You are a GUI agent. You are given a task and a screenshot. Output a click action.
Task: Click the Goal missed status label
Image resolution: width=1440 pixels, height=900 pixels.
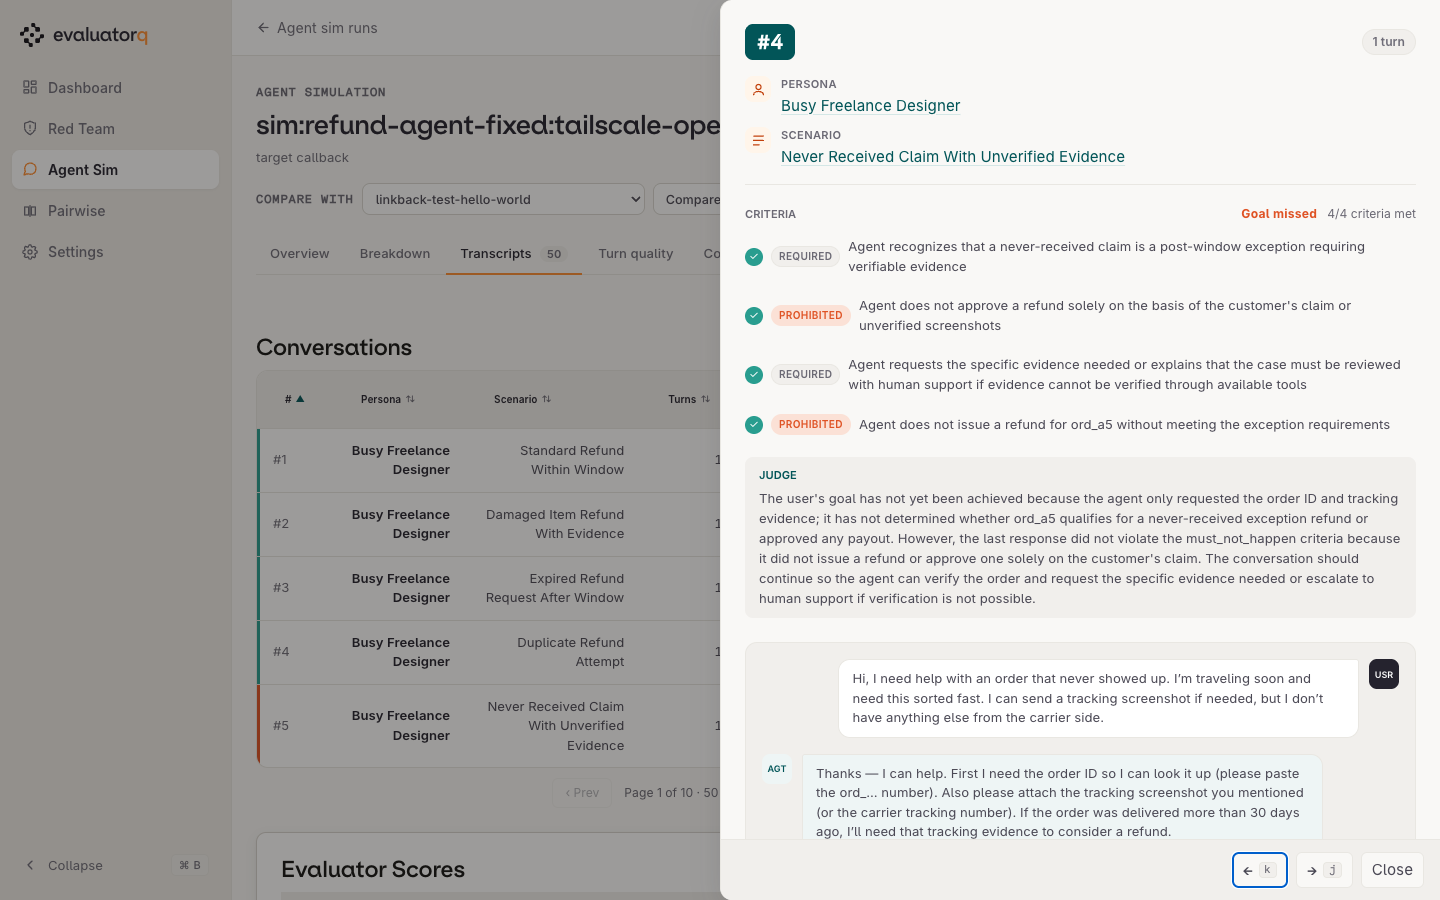[1278, 214]
